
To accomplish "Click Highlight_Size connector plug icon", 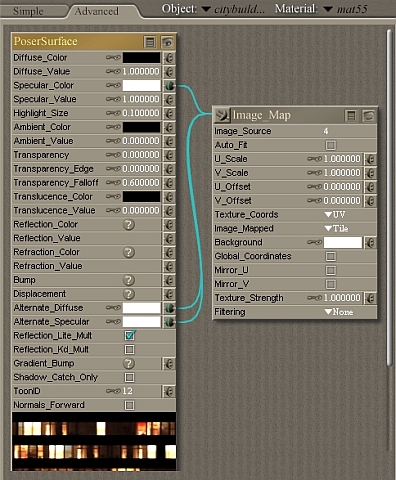I will 169,113.
